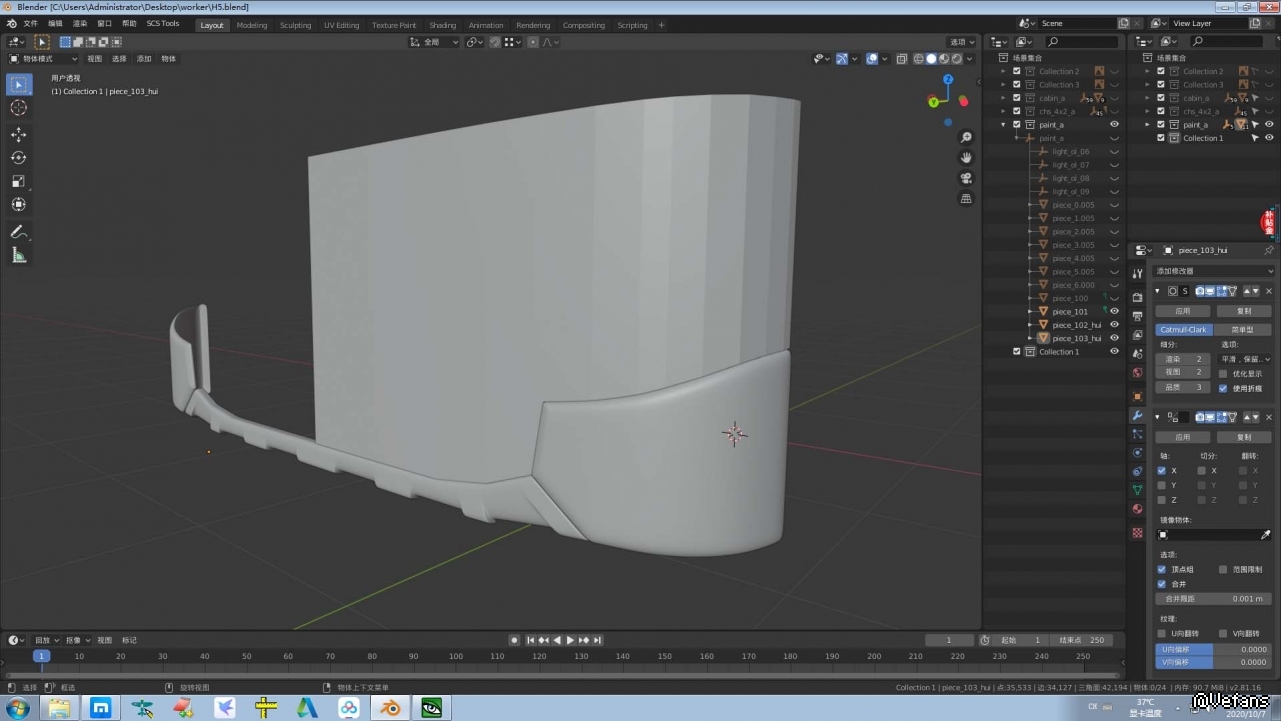Screen dimensions: 1281x721
Task: Click the 3D Cursor tool
Action: 18,108
